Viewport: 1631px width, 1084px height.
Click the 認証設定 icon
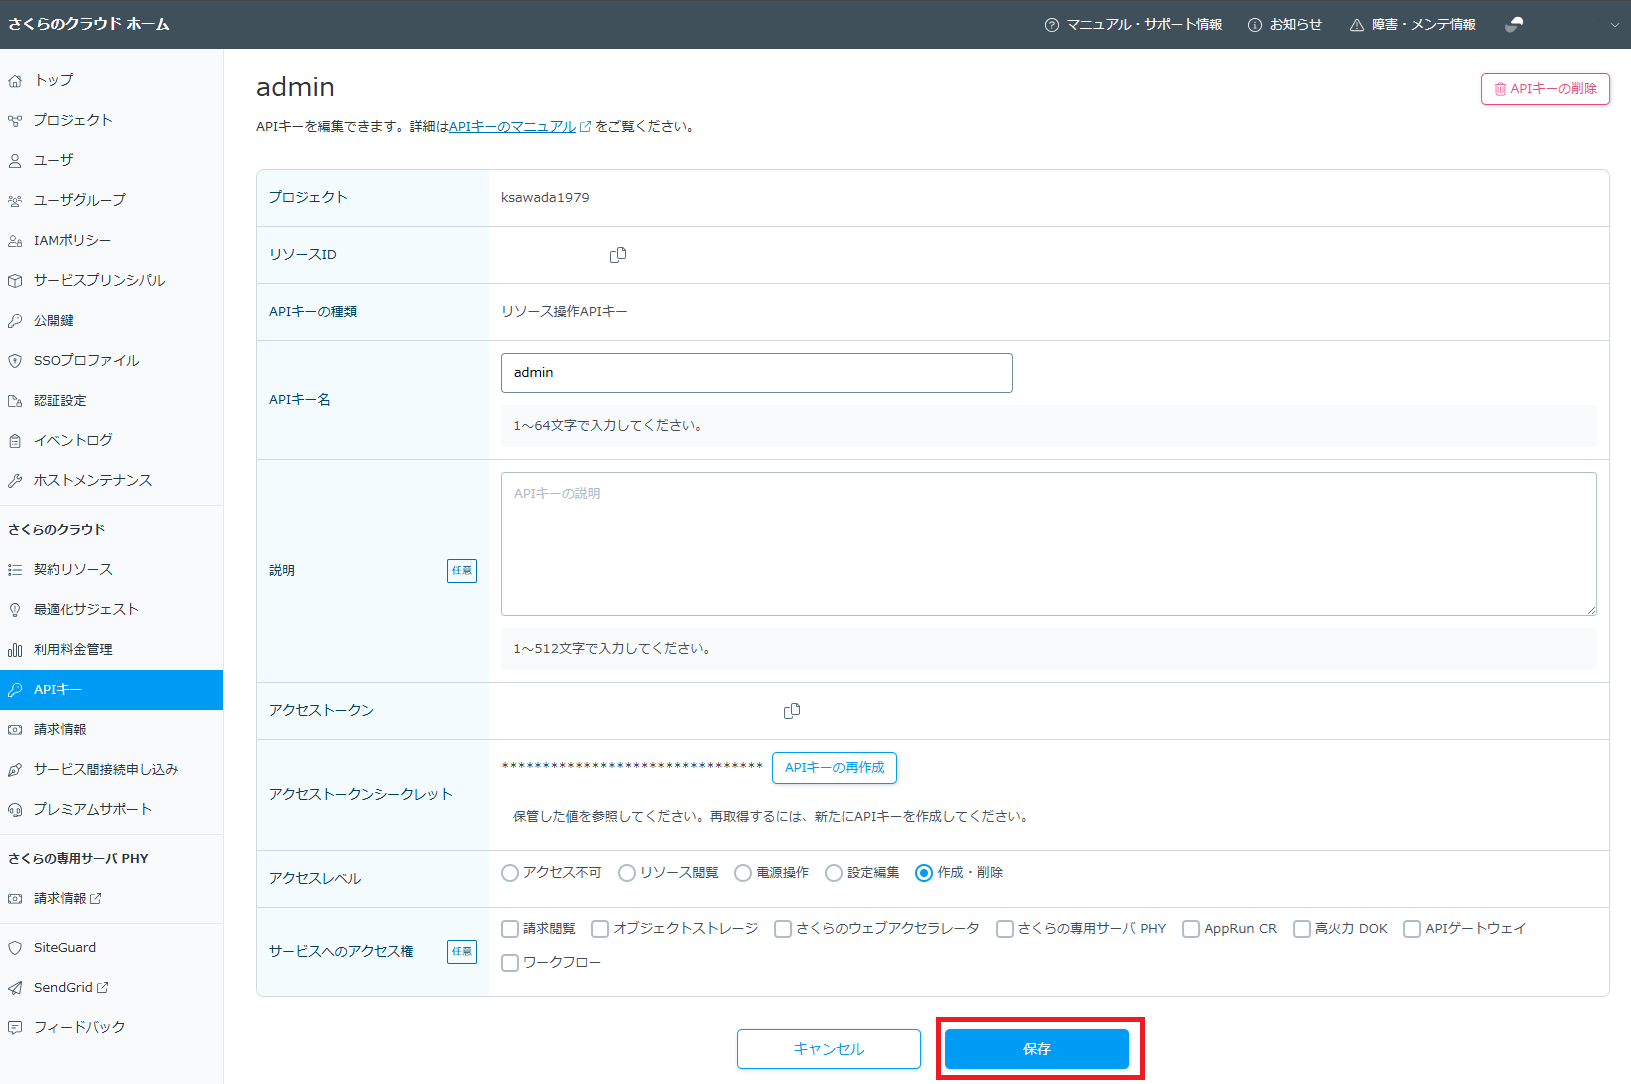tap(15, 401)
